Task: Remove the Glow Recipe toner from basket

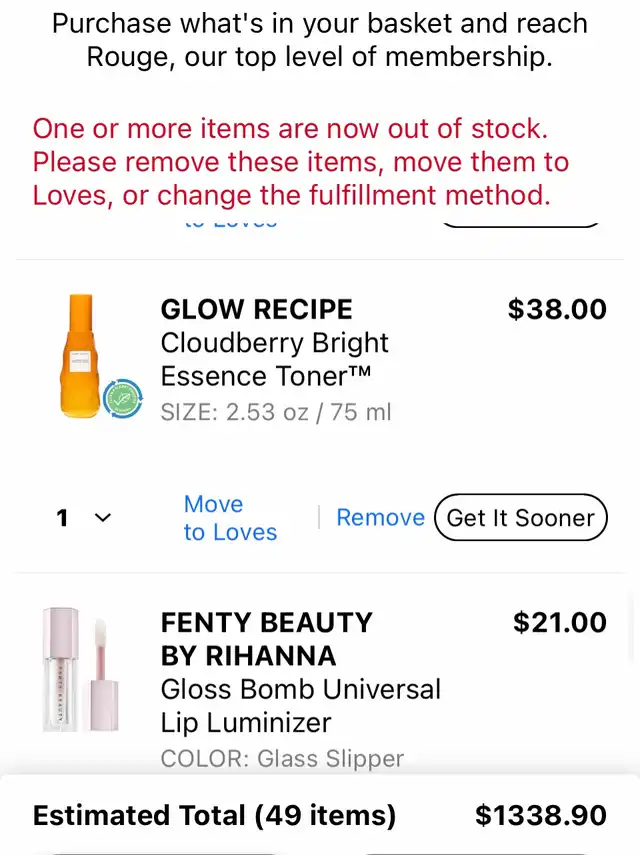Action: (x=381, y=517)
